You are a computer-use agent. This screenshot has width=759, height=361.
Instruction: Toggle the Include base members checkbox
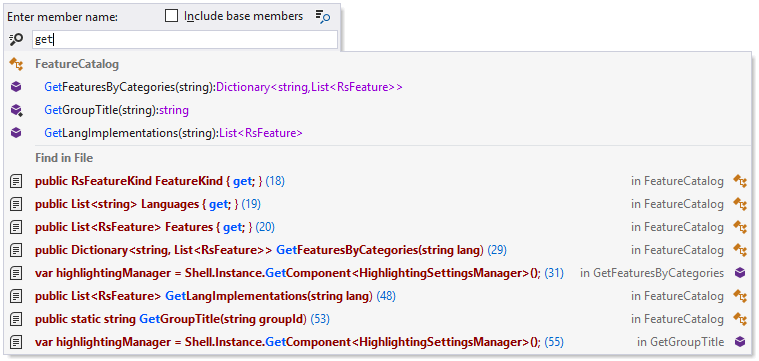(171, 16)
